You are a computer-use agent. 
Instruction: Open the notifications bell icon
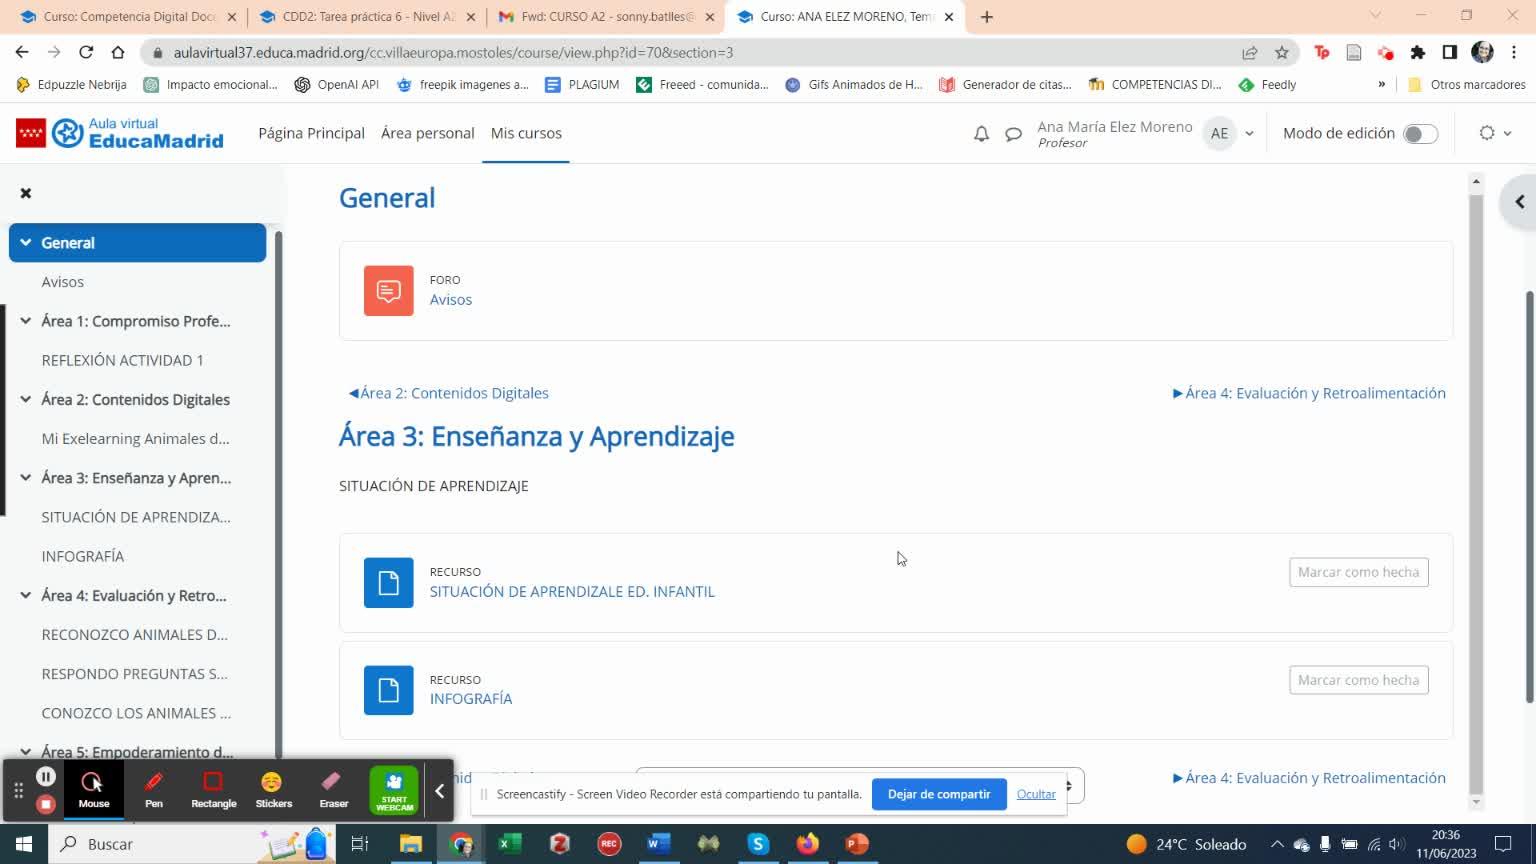(x=981, y=134)
